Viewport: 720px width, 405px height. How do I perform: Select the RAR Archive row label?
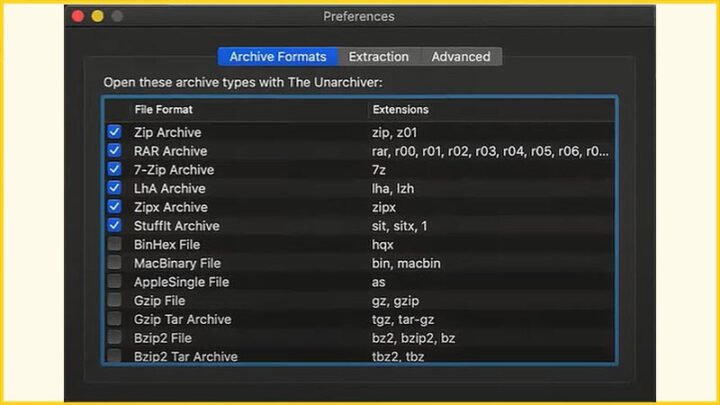click(170, 151)
